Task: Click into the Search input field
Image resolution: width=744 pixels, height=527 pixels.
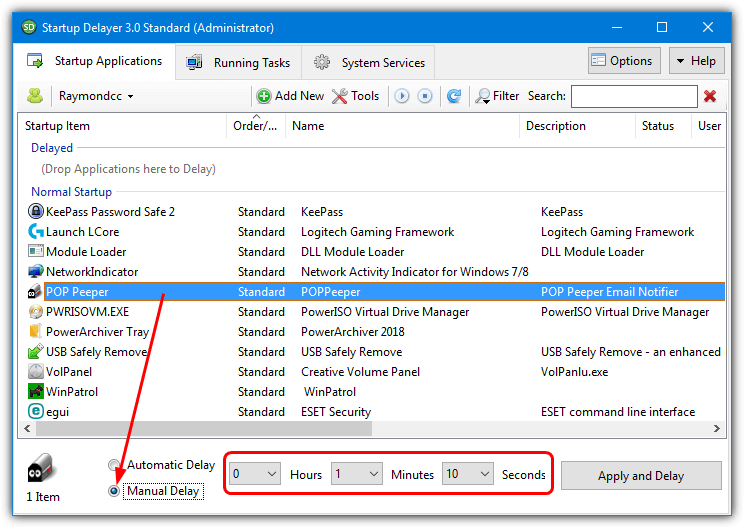Action: coord(634,97)
